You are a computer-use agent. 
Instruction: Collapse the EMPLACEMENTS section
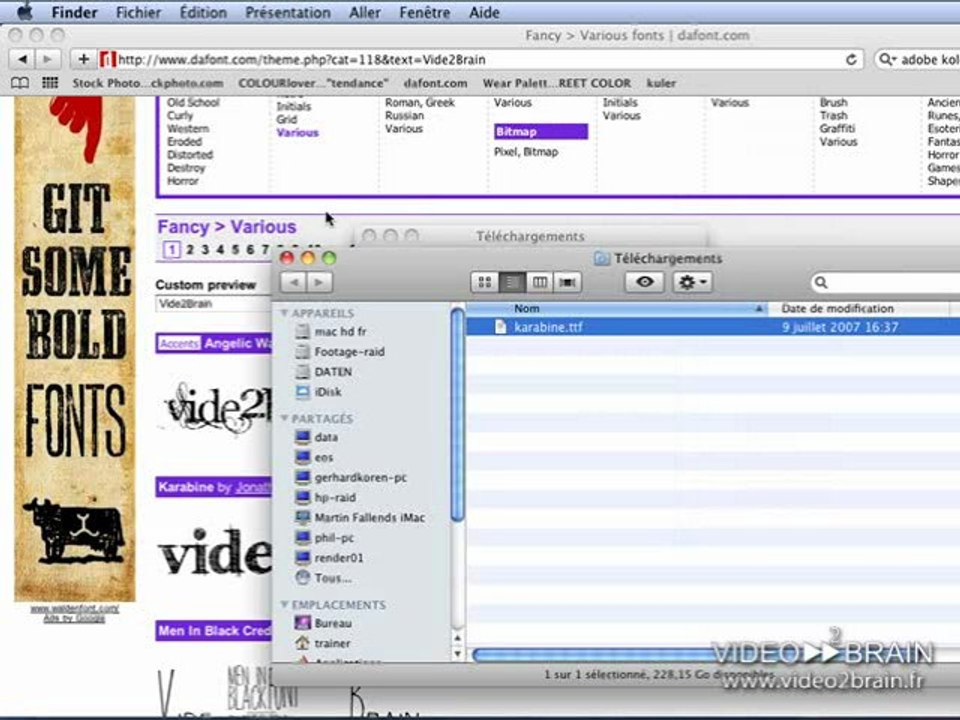pos(284,604)
